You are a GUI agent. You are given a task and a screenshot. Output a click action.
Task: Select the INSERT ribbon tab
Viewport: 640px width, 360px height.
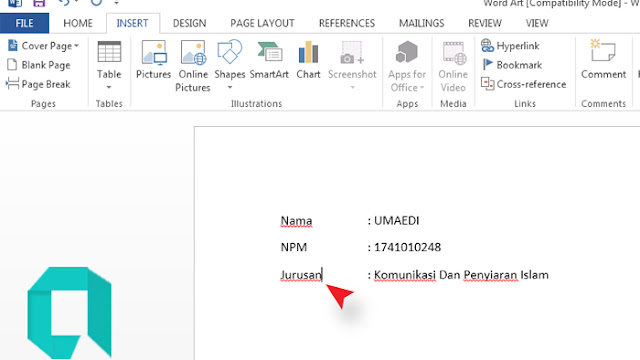(x=132, y=23)
